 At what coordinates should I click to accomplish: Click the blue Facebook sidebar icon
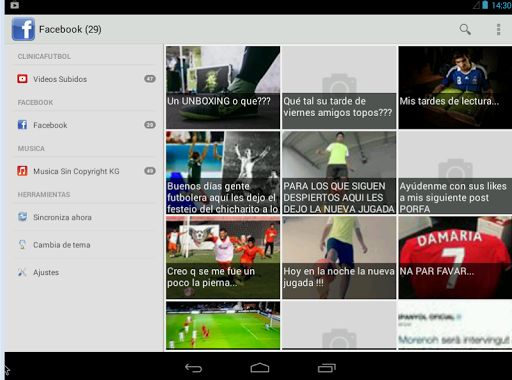(22, 125)
